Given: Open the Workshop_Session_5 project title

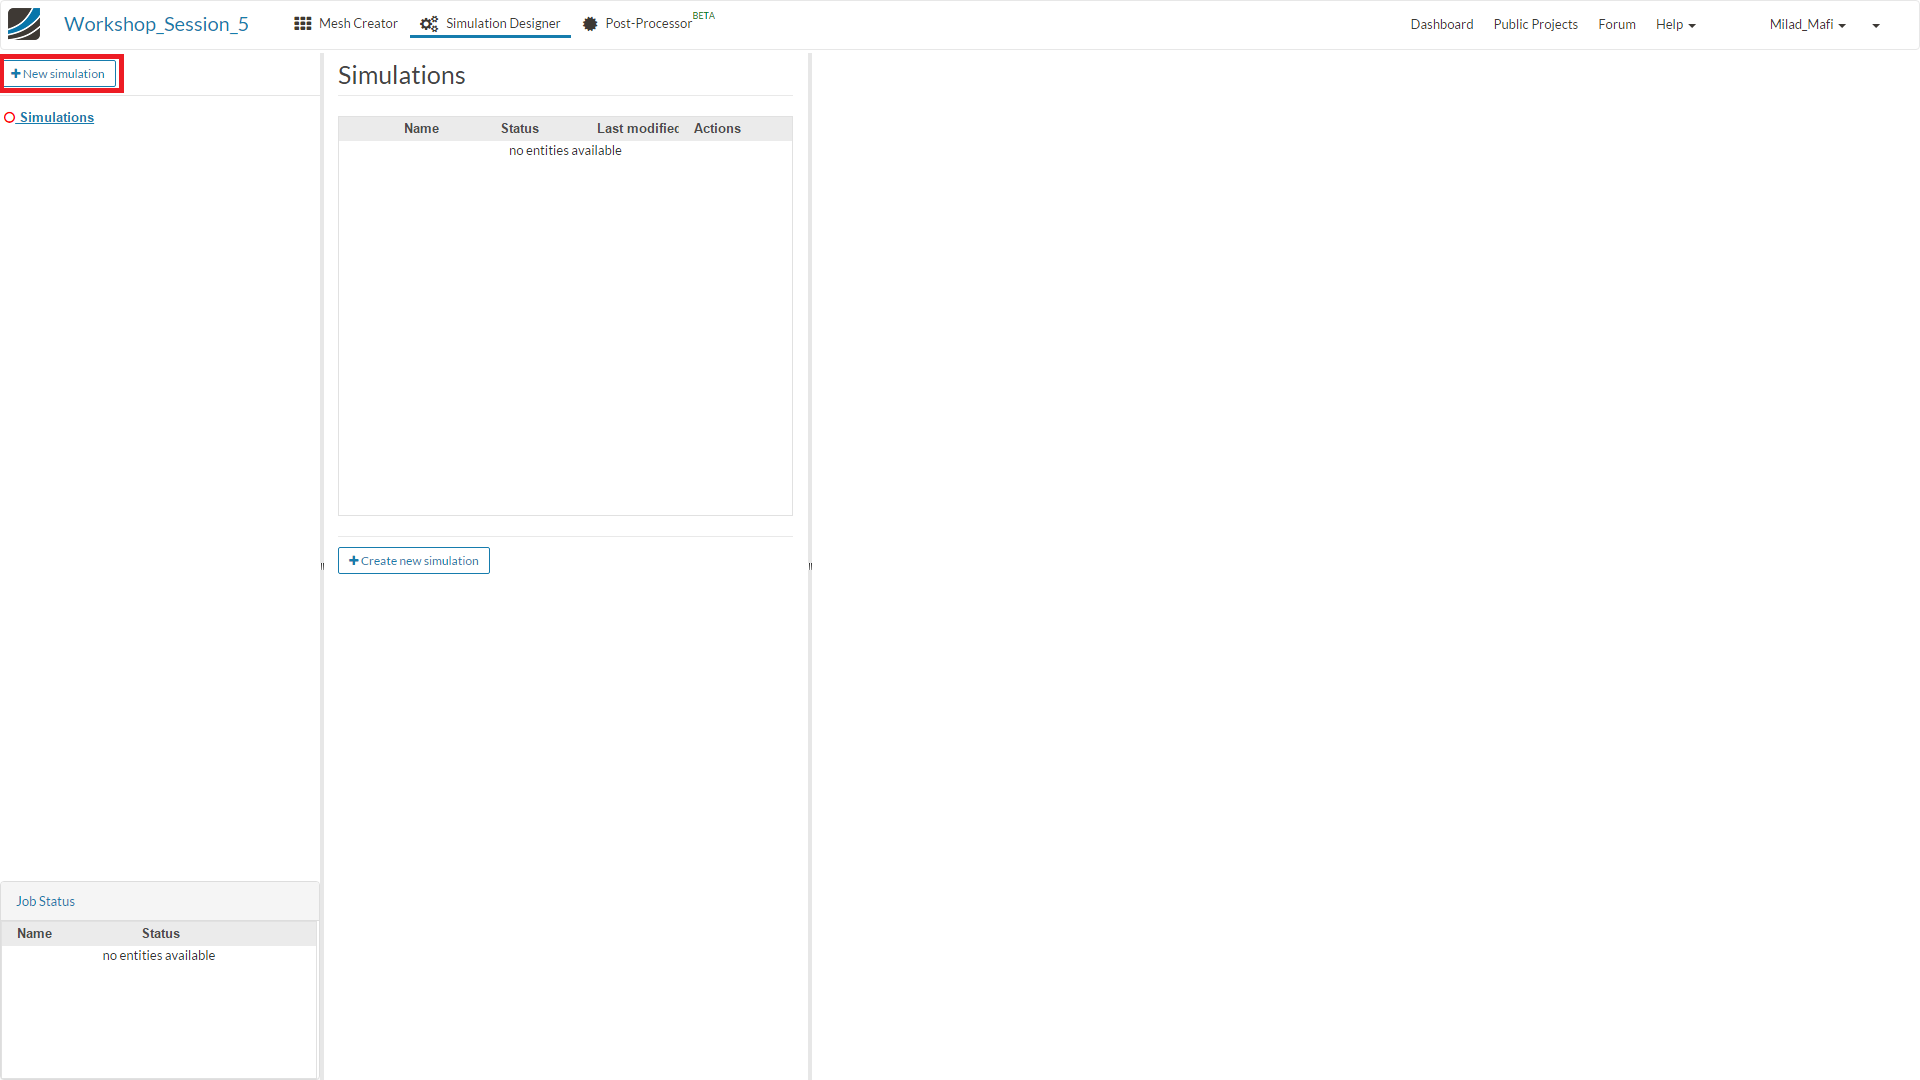Looking at the screenshot, I should click(x=156, y=24).
